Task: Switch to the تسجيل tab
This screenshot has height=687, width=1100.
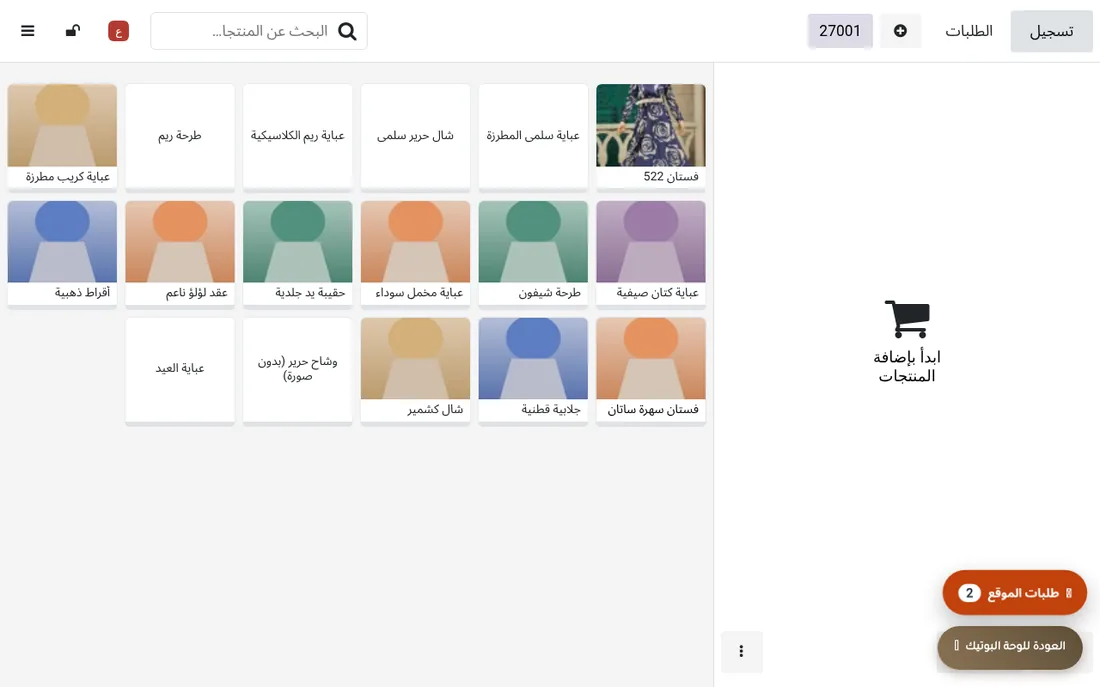Action: (1051, 31)
